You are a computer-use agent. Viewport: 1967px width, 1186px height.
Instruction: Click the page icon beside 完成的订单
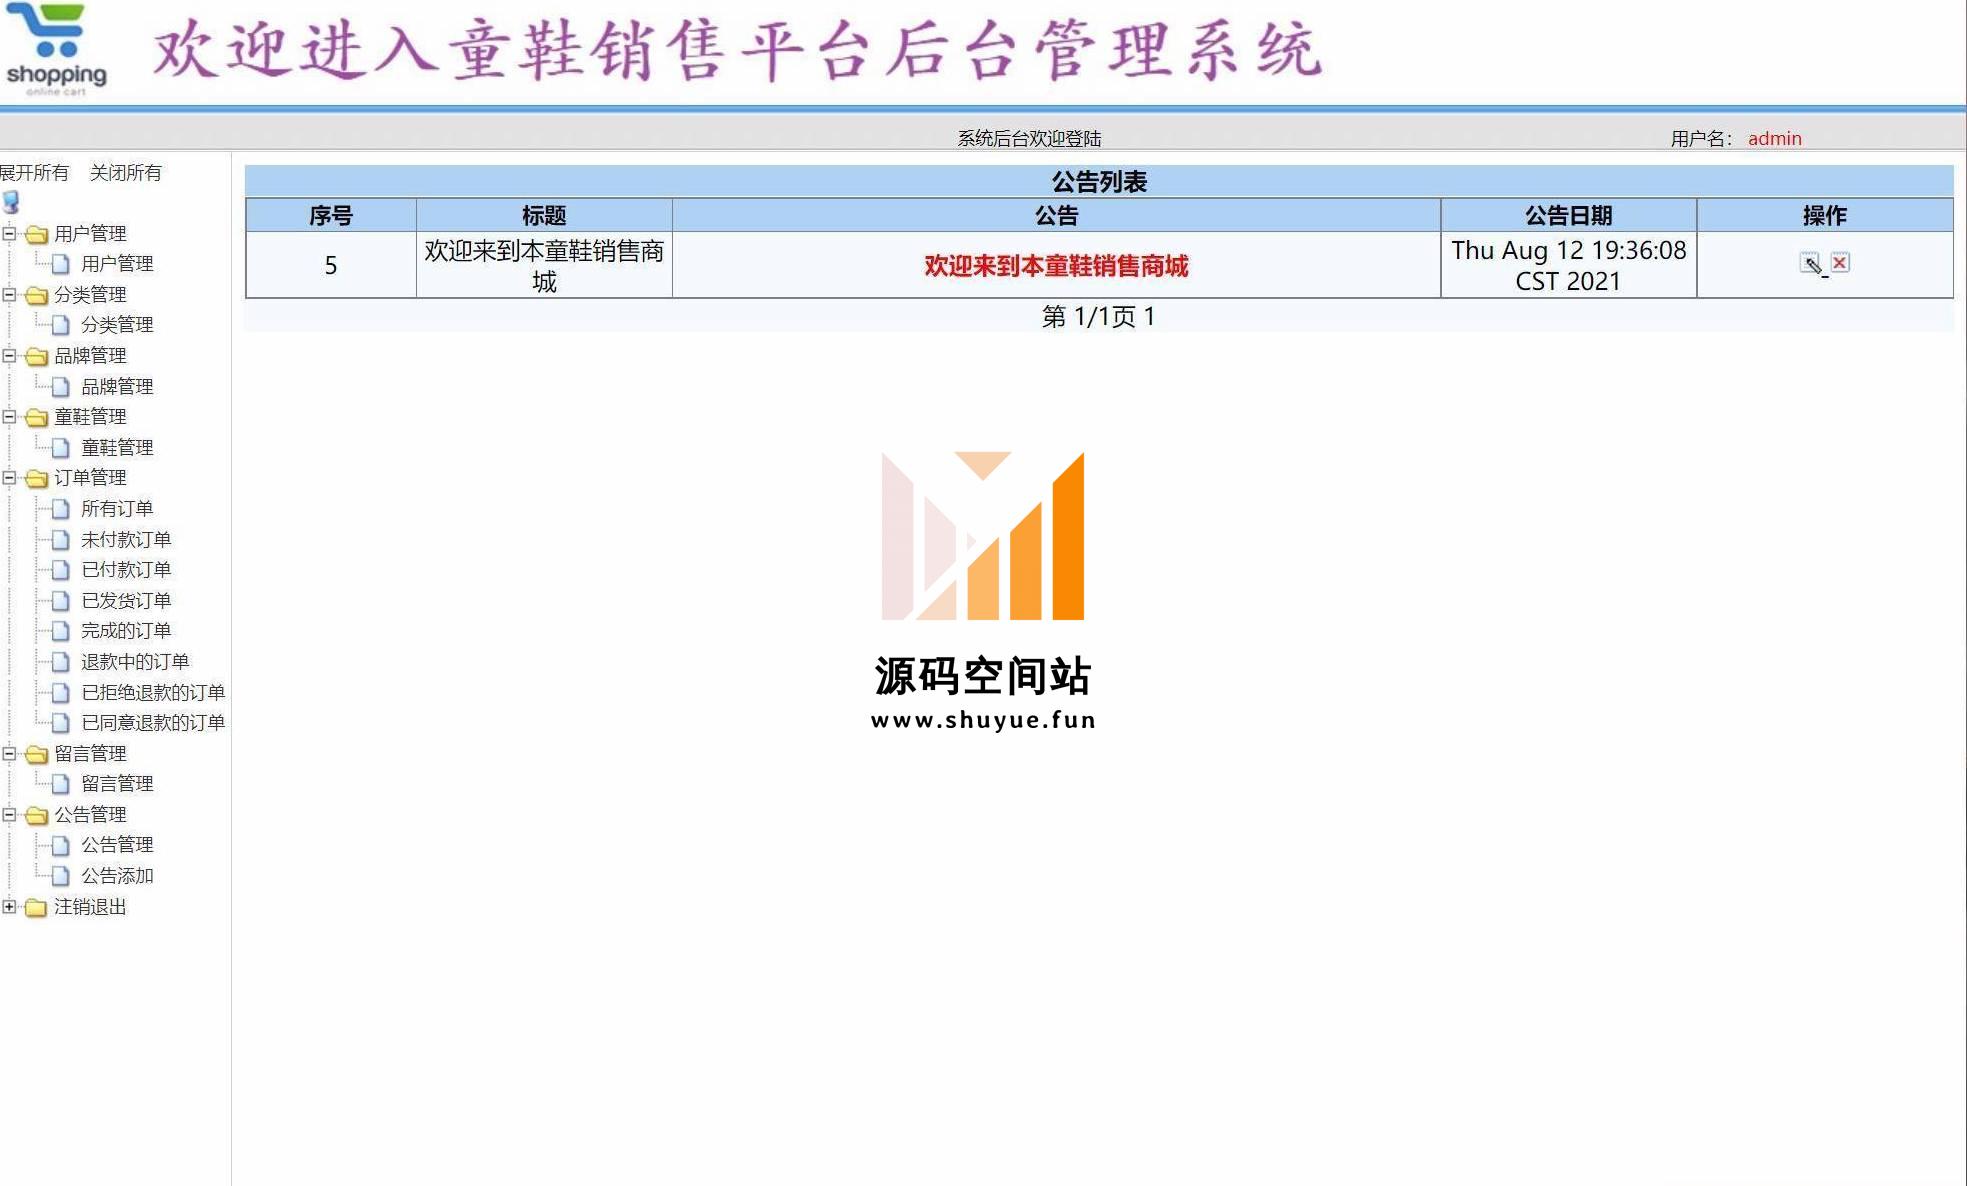[x=61, y=631]
